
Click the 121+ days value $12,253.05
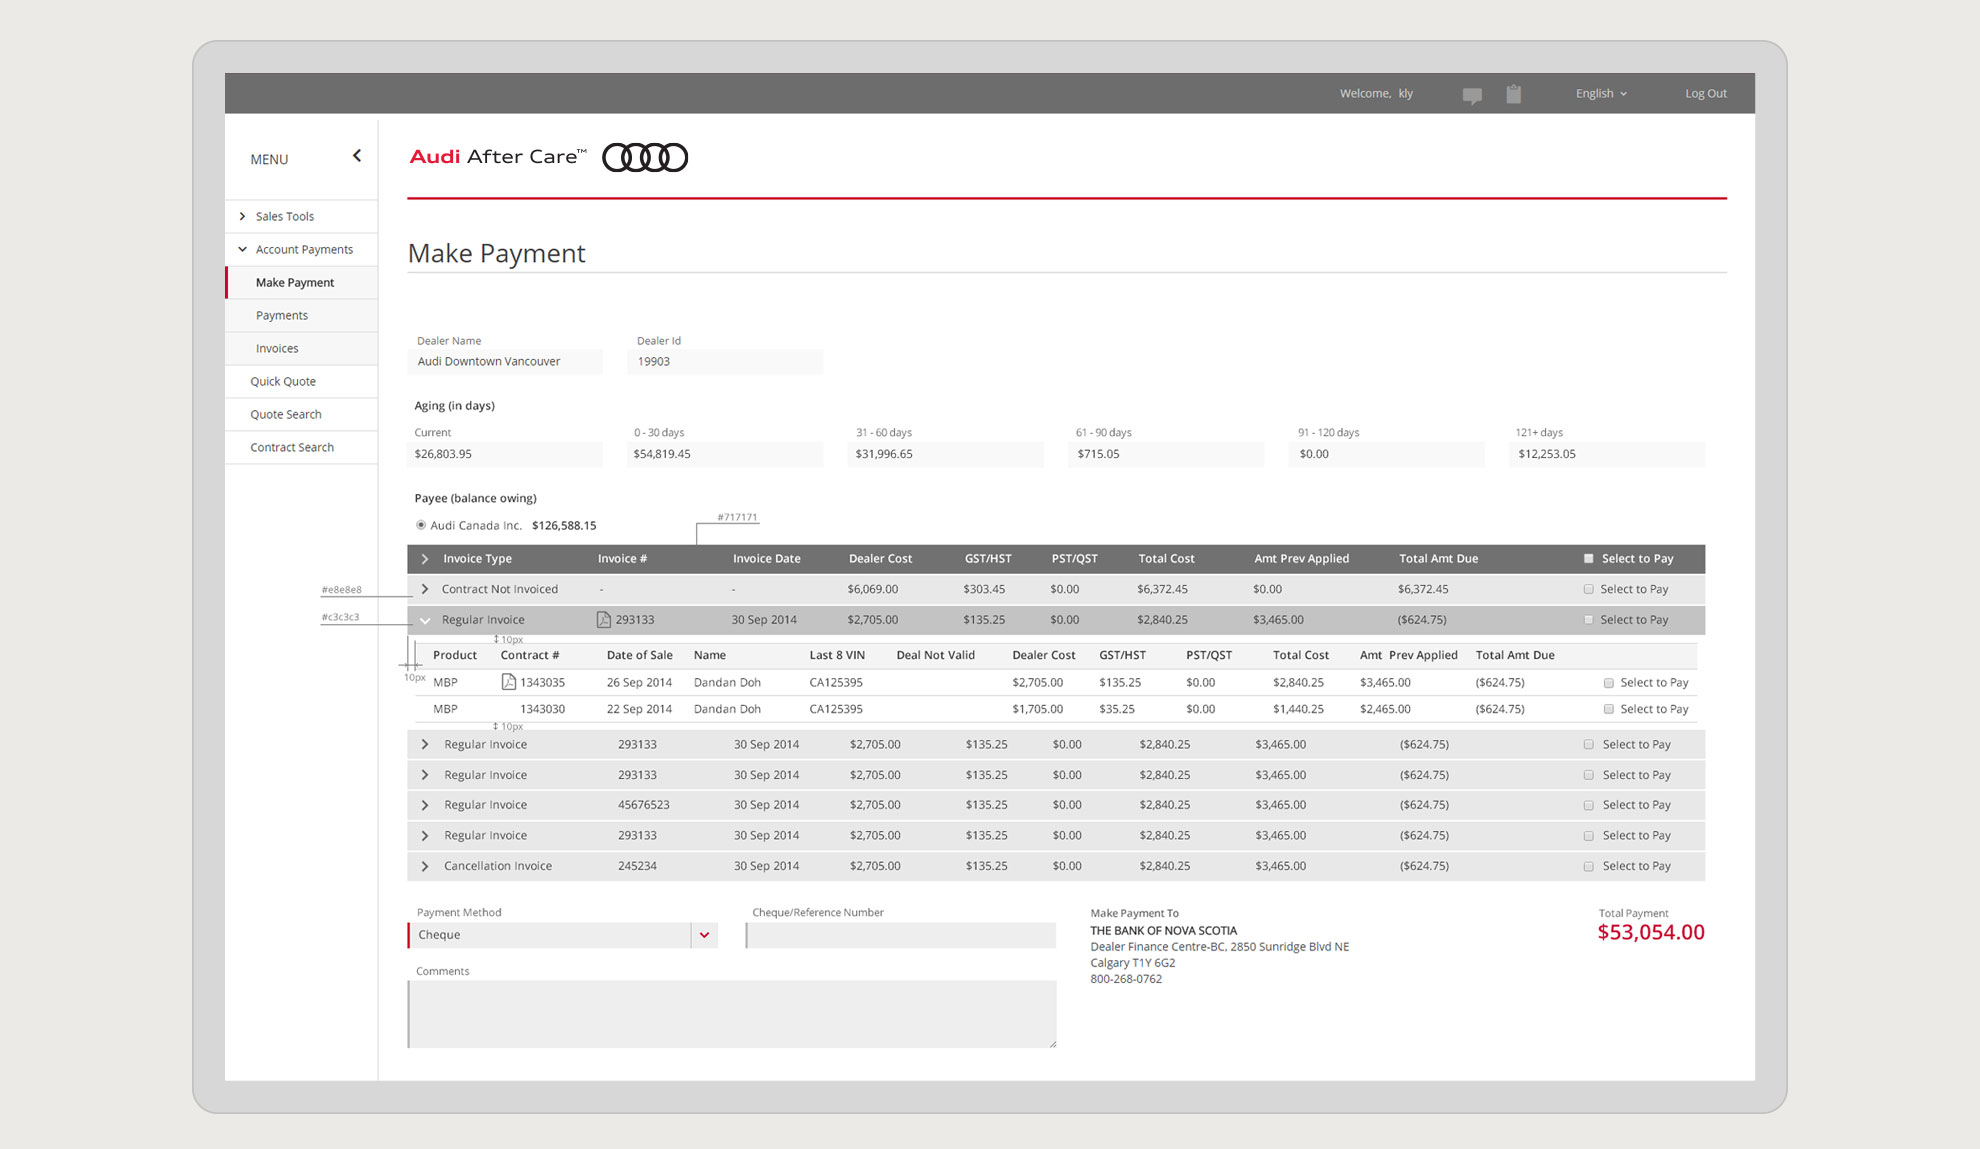pyautogui.click(x=1547, y=454)
